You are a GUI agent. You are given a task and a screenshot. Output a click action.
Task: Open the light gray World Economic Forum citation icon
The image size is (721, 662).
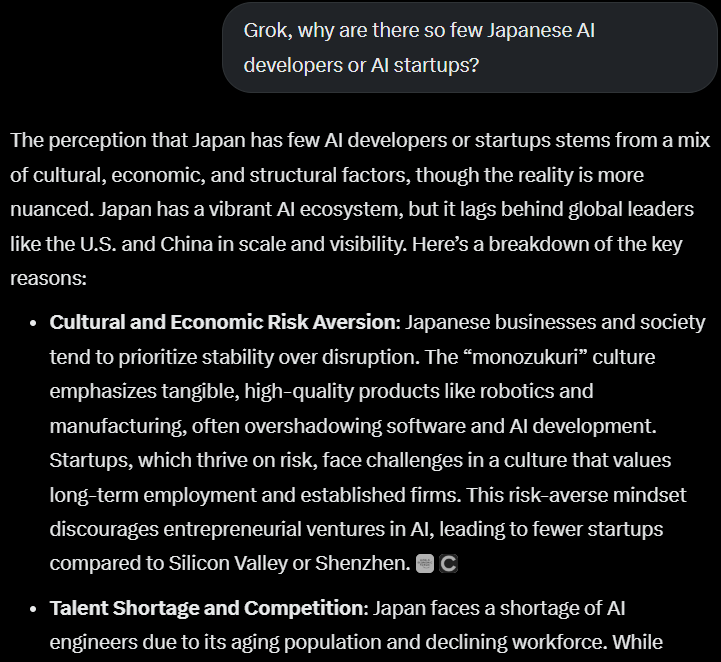[x=424, y=564]
